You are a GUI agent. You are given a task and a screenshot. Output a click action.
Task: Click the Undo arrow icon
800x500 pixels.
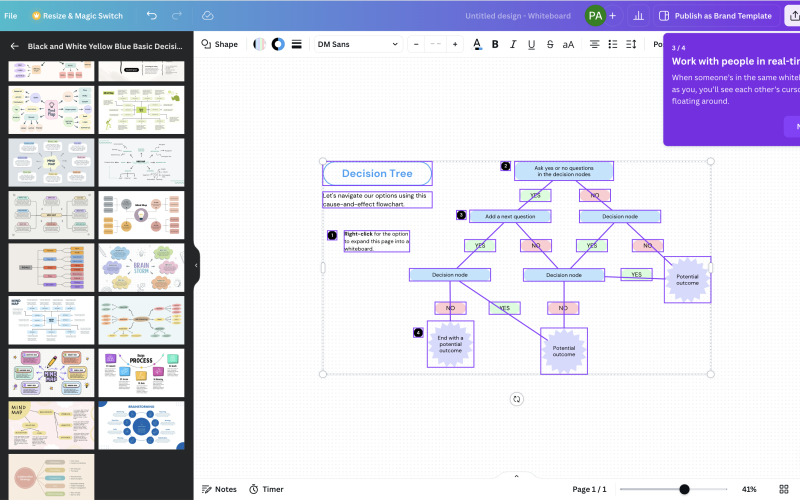(152, 16)
